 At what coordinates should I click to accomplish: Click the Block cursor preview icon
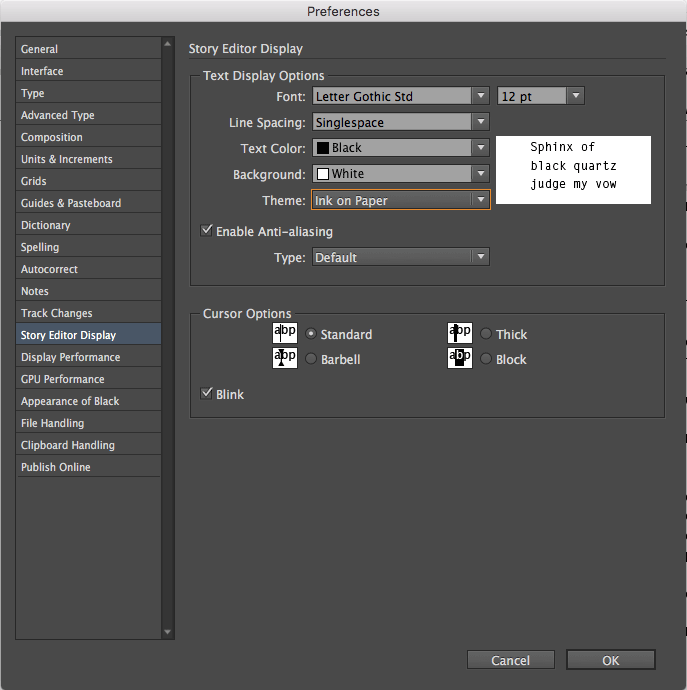click(x=460, y=358)
